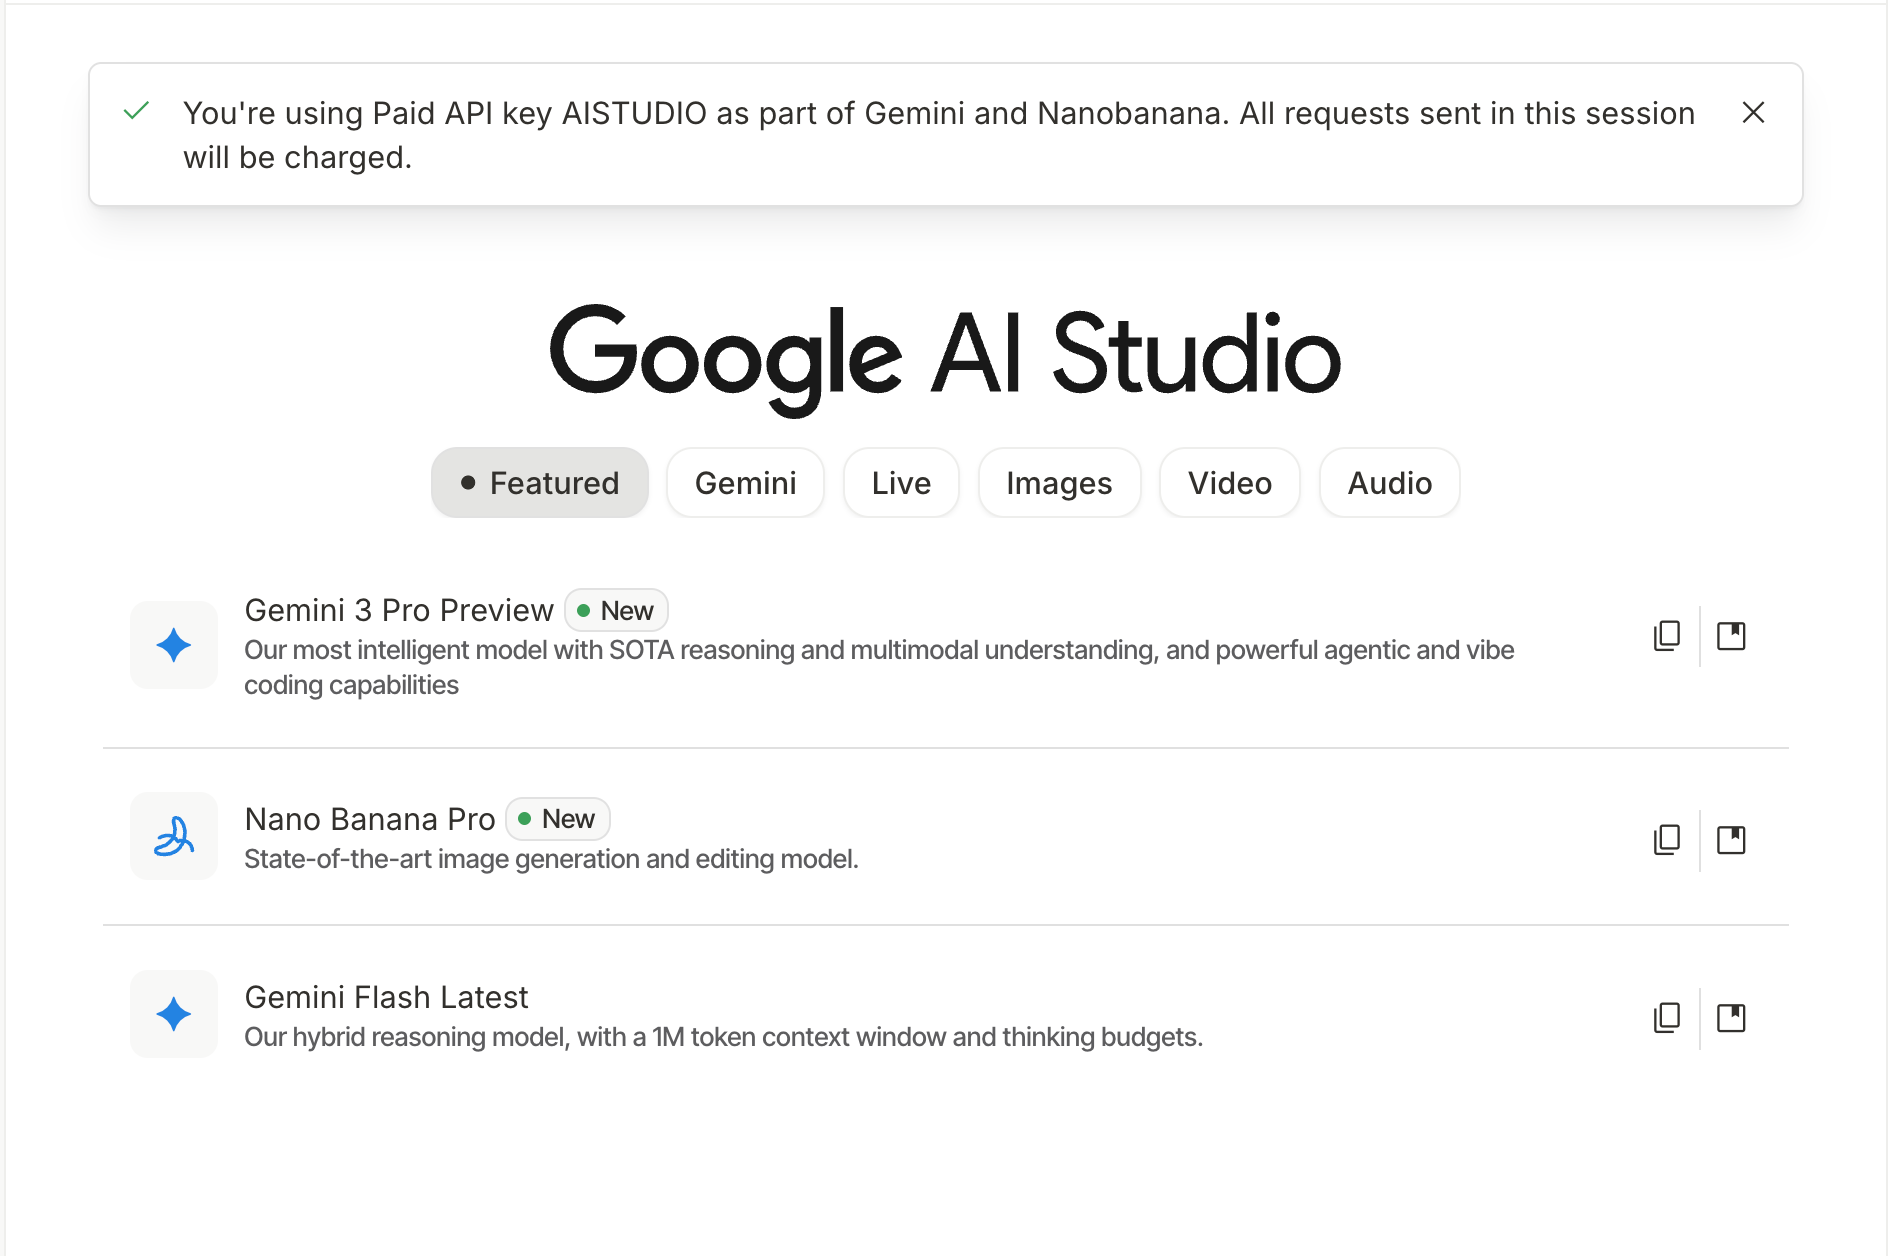Open the Nano Banana Pro title
This screenshot has width=1904, height=1256.
[x=370, y=819]
